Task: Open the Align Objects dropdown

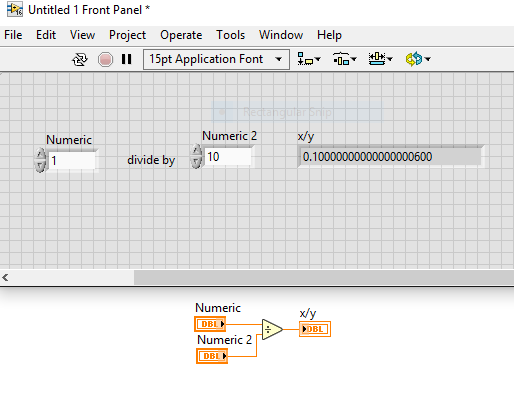Action: click(x=309, y=59)
